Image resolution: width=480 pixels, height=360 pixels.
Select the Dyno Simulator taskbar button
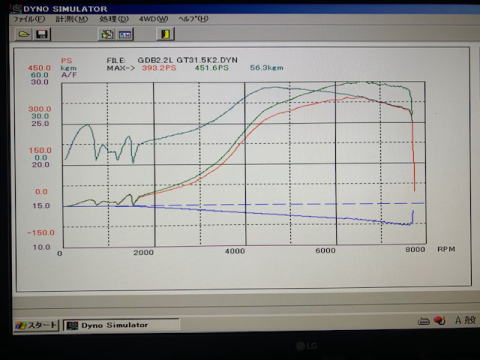point(121,325)
